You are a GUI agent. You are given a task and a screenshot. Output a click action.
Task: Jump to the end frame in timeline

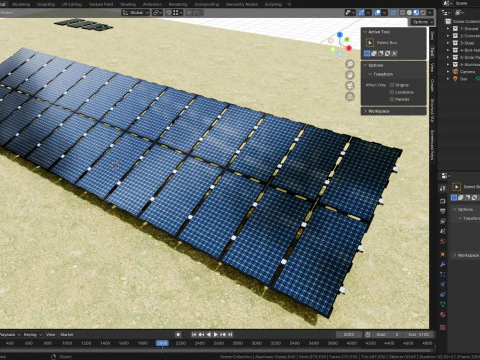(x=230, y=334)
